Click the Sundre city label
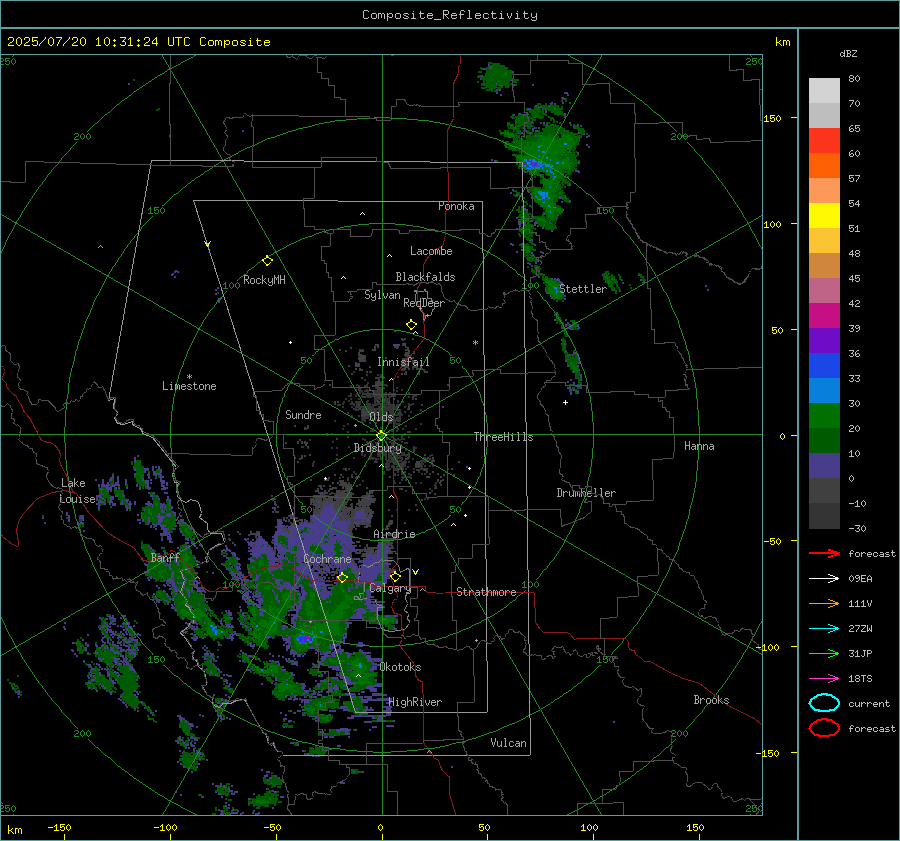900x841 pixels. pos(303,414)
